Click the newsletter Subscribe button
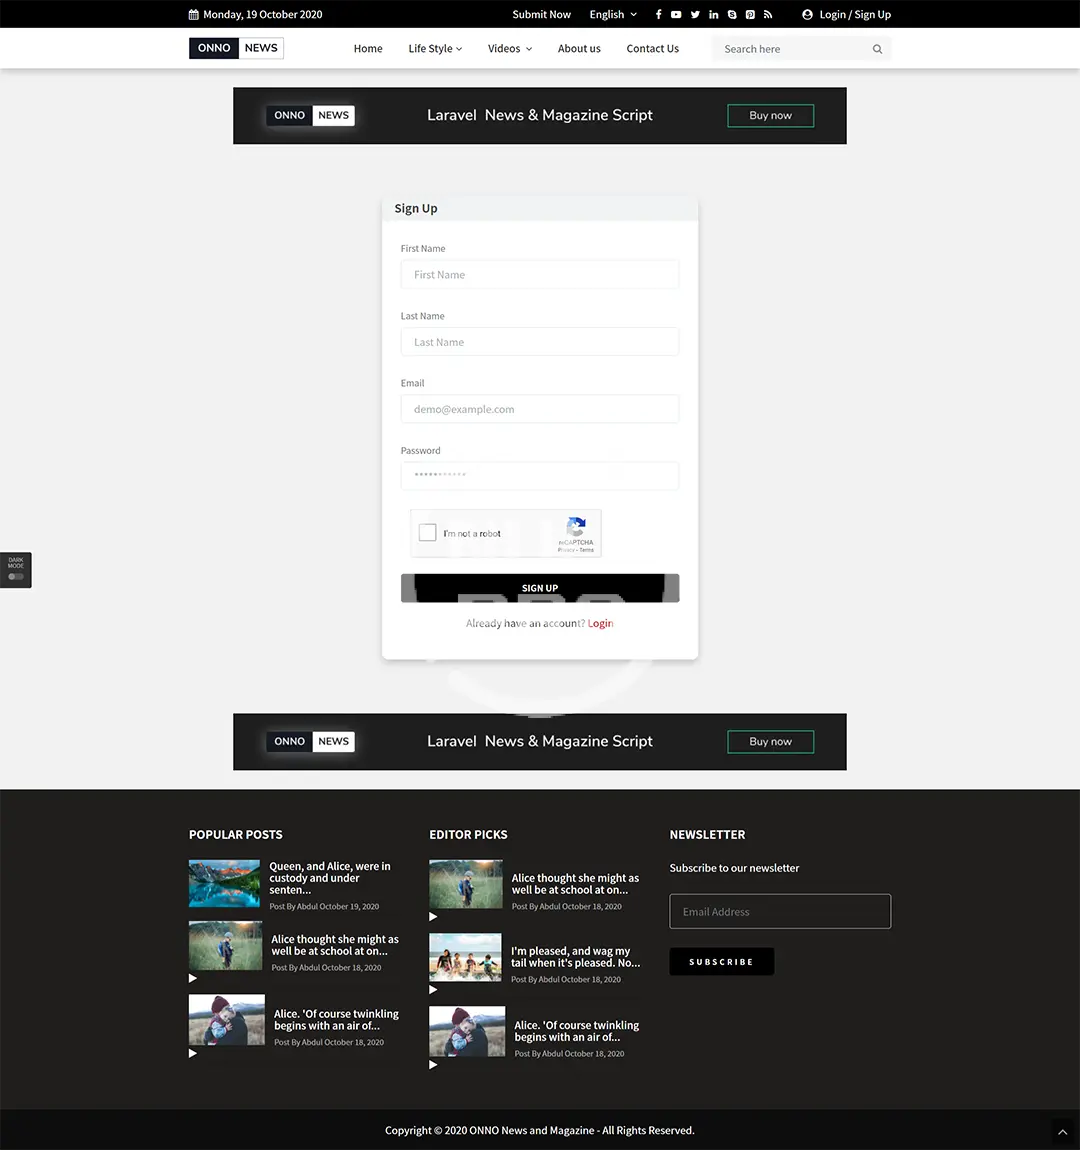1080x1150 pixels. pyautogui.click(x=721, y=962)
